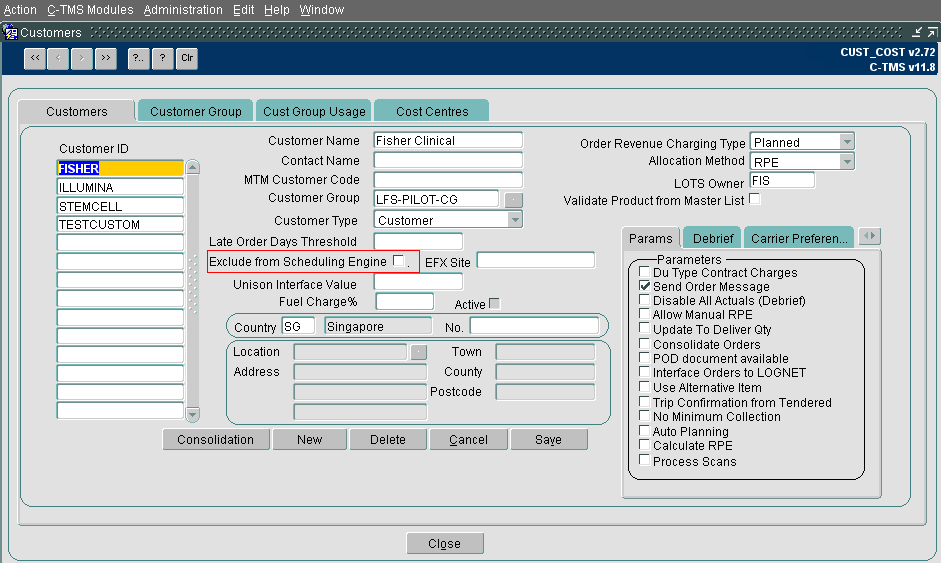Click the Clr toolbar button

187,58
